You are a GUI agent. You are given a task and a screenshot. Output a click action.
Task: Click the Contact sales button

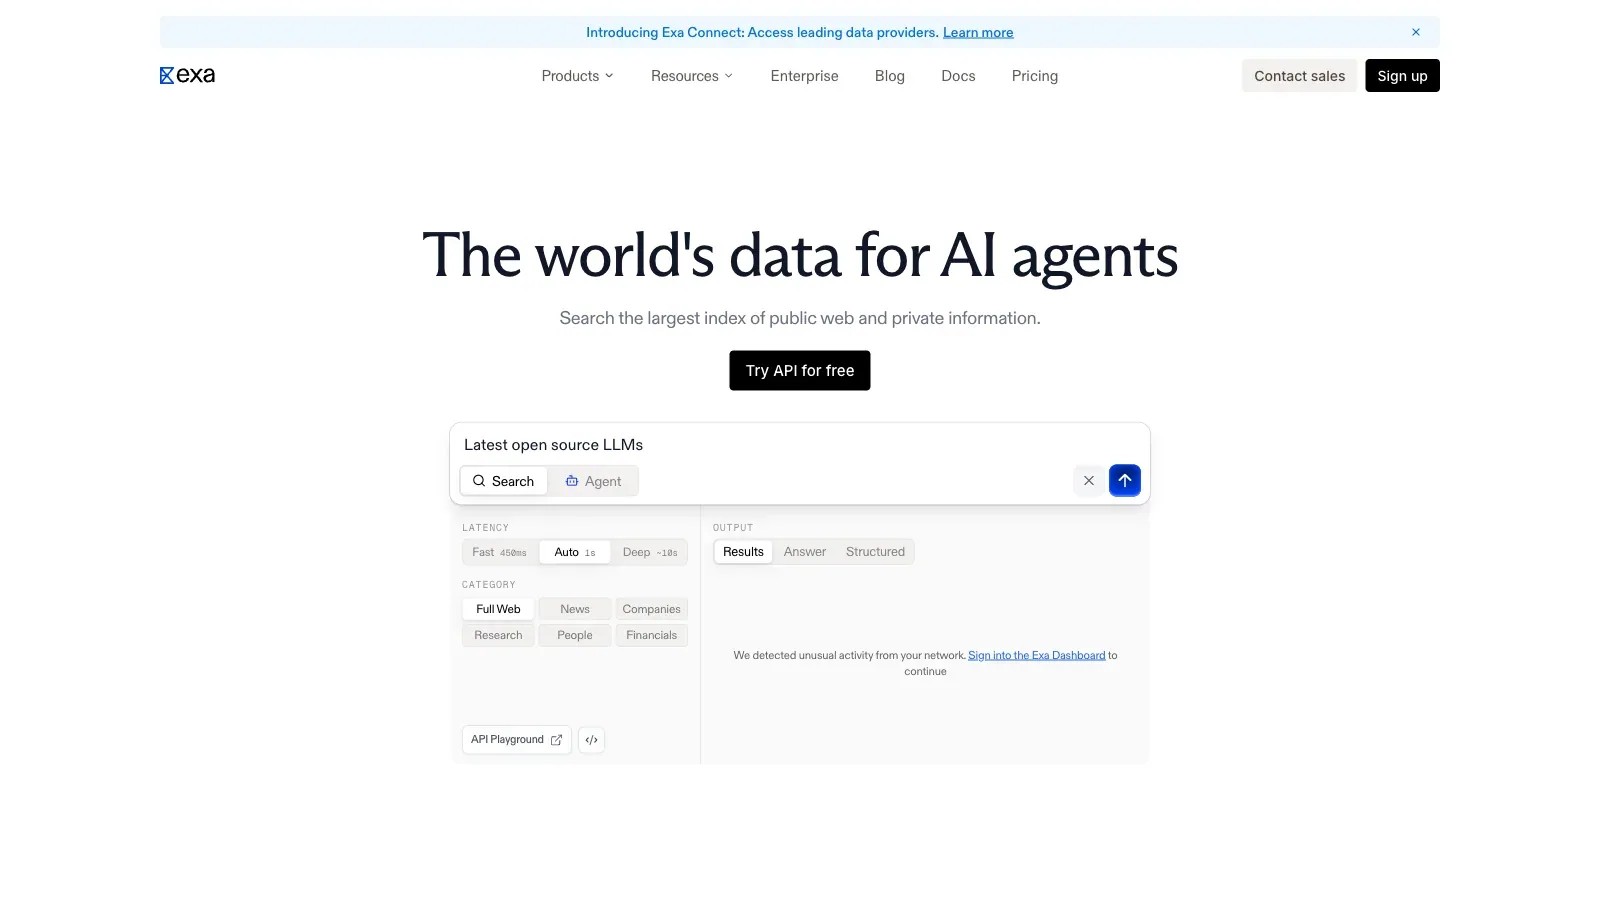[1300, 76]
